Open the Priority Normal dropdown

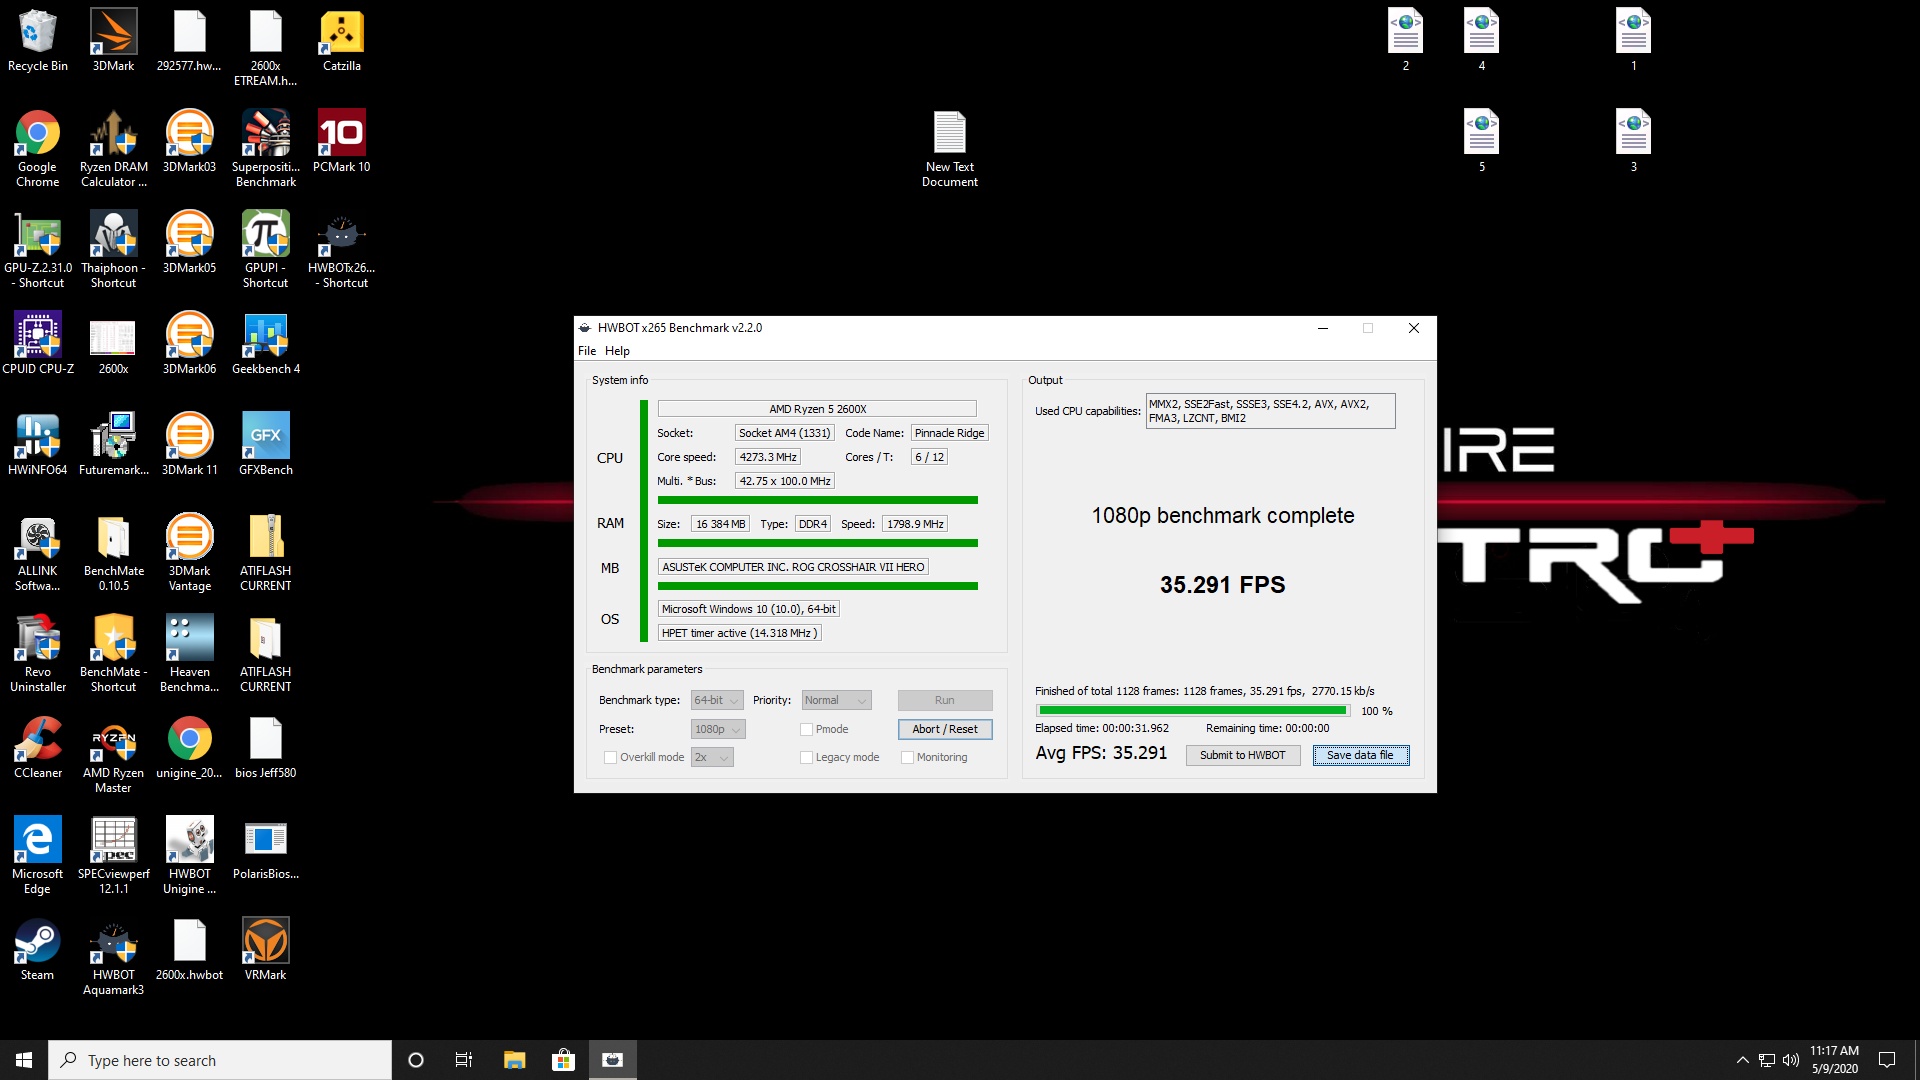point(836,700)
